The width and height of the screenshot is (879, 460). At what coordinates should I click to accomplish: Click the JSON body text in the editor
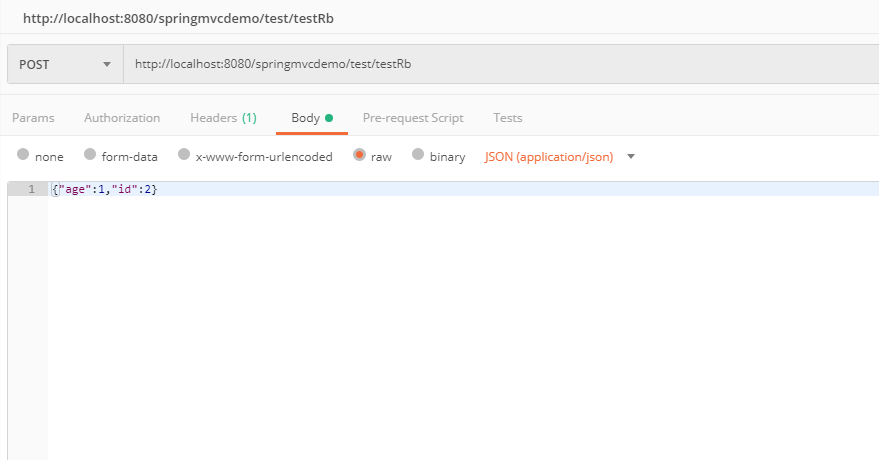point(105,189)
